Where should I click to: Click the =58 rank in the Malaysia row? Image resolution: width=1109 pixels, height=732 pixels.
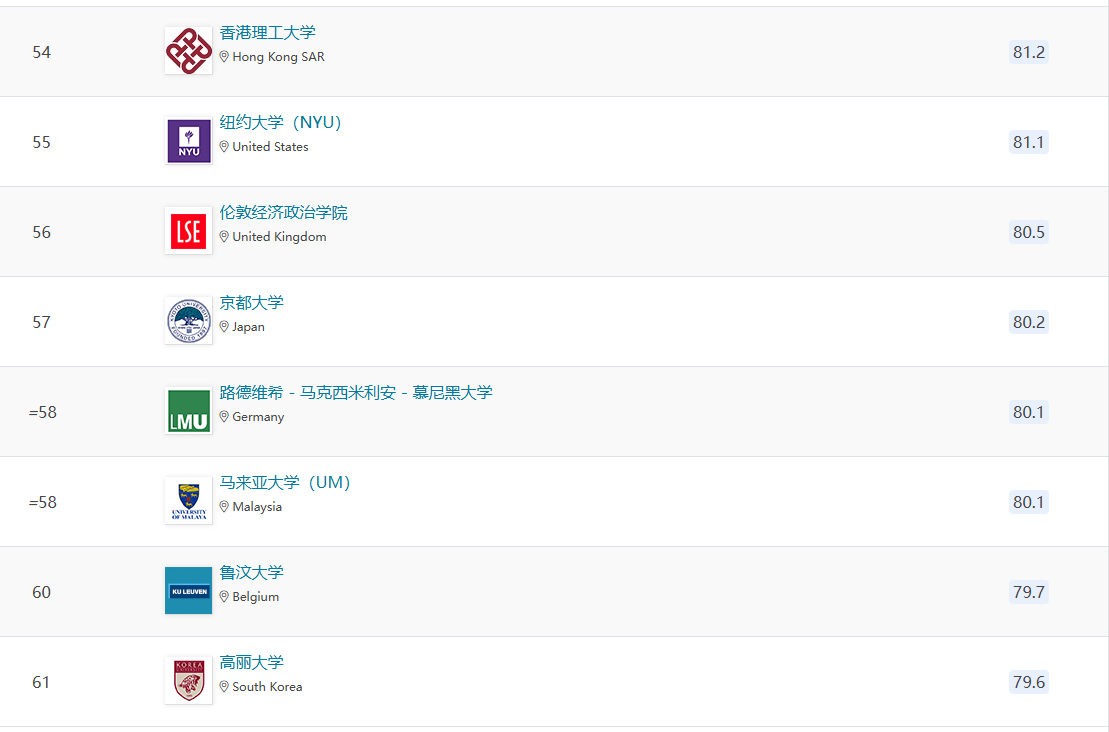pyautogui.click(x=42, y=501)
